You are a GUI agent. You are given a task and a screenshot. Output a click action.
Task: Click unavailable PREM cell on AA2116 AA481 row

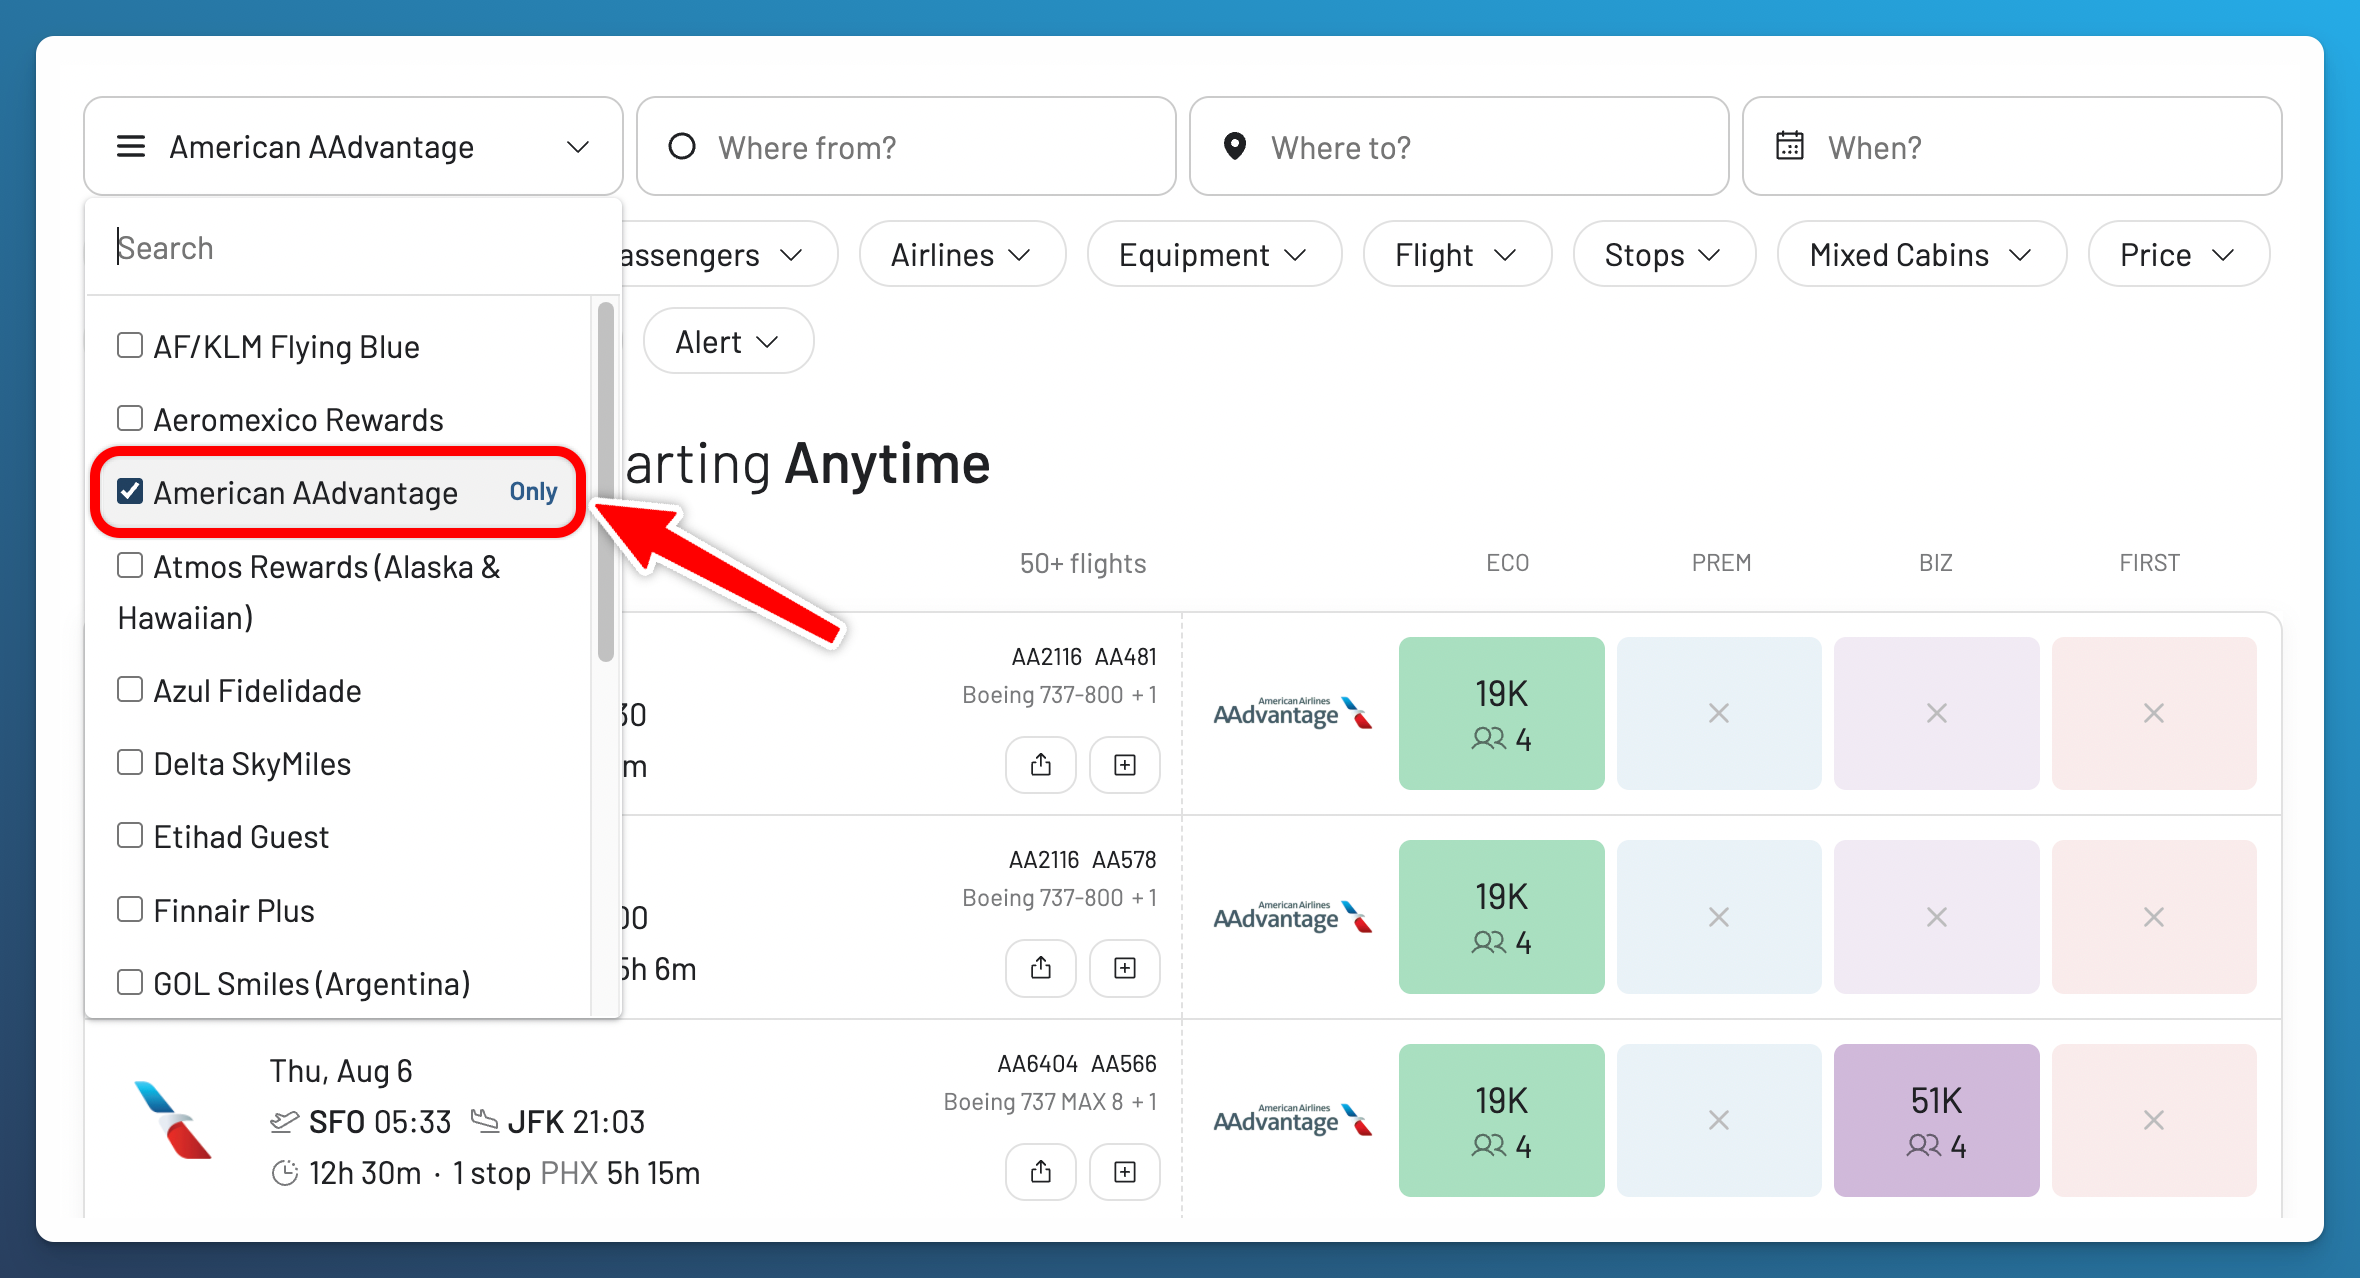[x=1719, y=713]
